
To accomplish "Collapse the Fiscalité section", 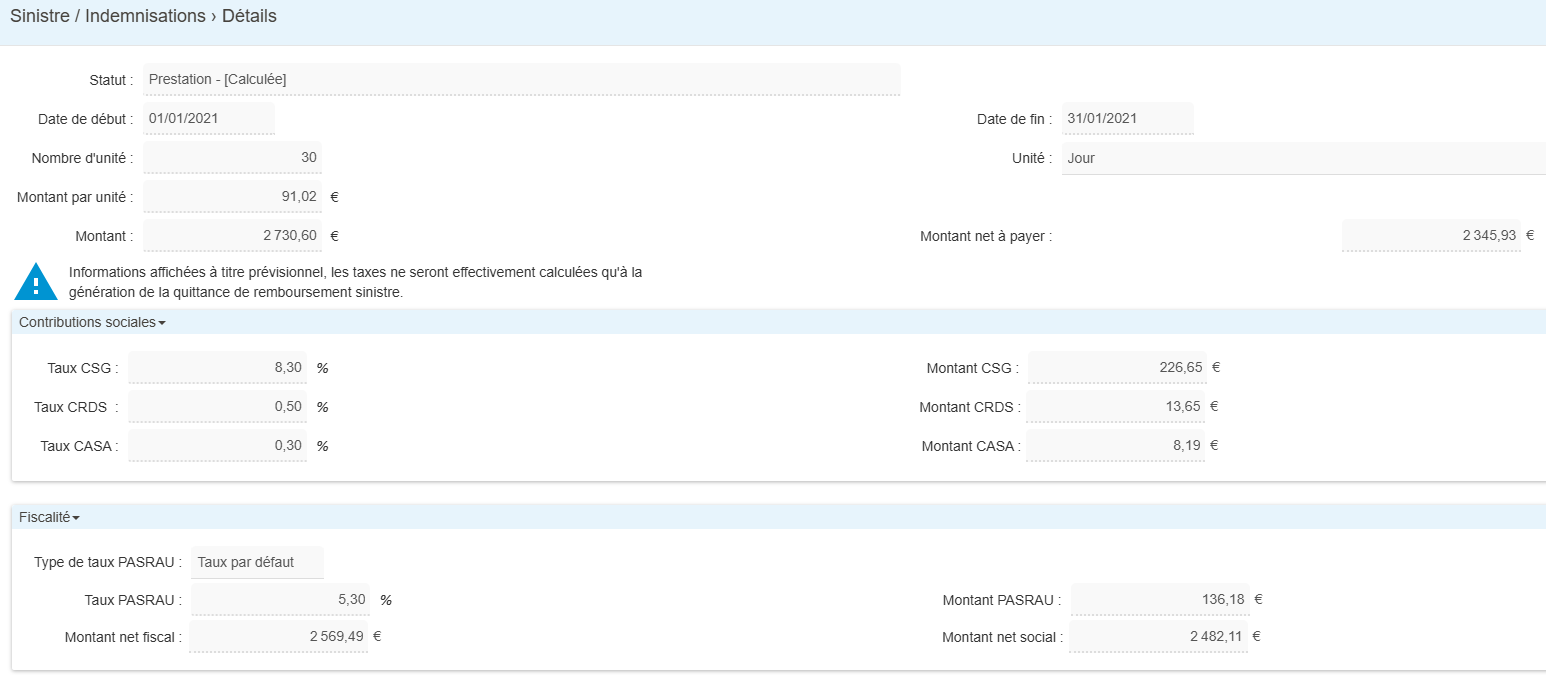I will (49, 518).
